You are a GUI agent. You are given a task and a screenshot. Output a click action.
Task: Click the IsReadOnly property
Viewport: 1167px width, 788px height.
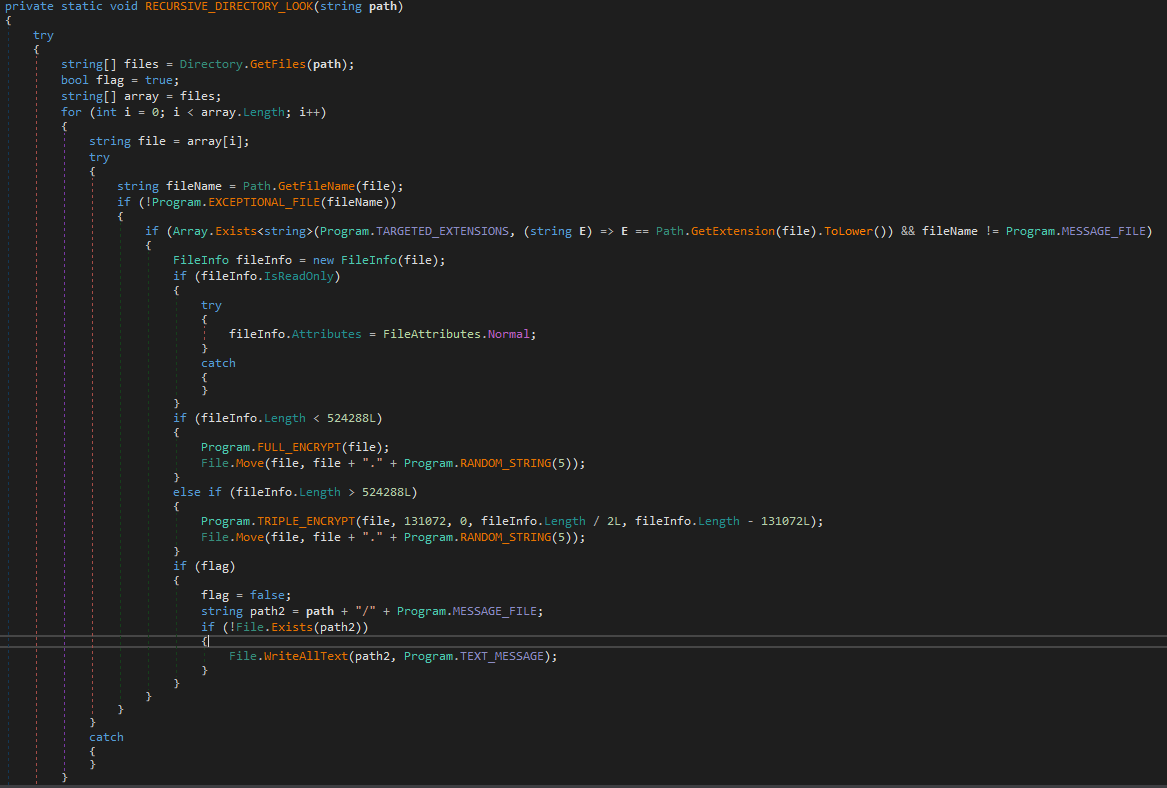(x=298, y=276)
